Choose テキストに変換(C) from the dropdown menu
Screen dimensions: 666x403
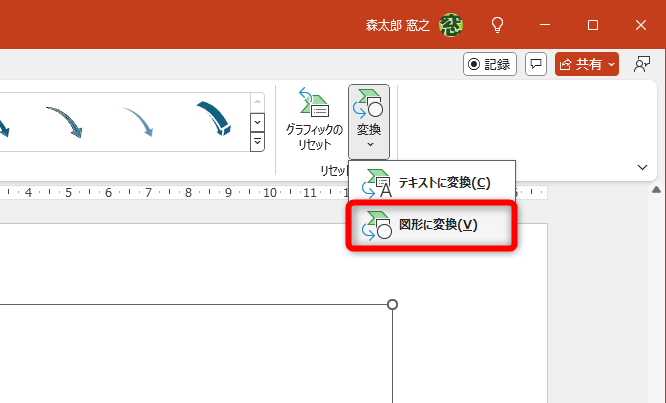click(432, 183)
